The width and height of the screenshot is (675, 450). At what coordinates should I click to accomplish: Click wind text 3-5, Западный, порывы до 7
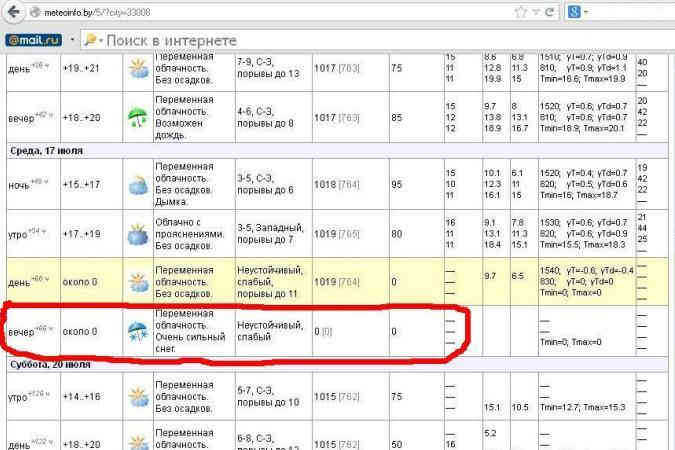270,233
